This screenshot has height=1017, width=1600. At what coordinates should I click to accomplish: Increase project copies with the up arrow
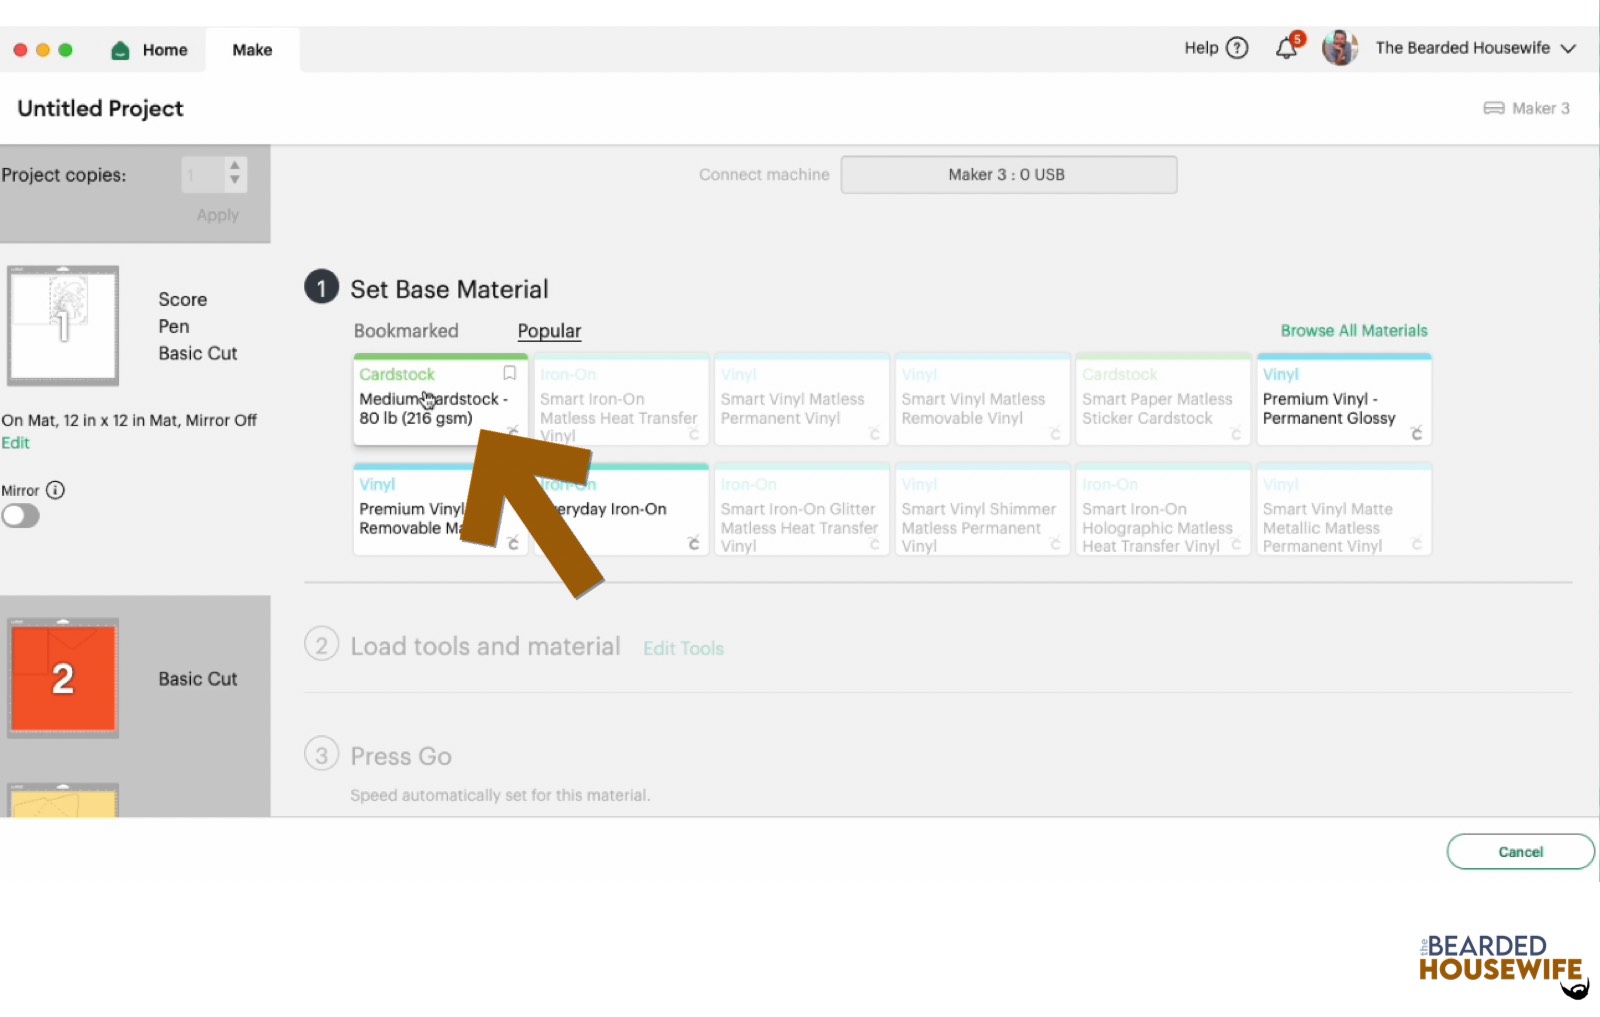234,165
